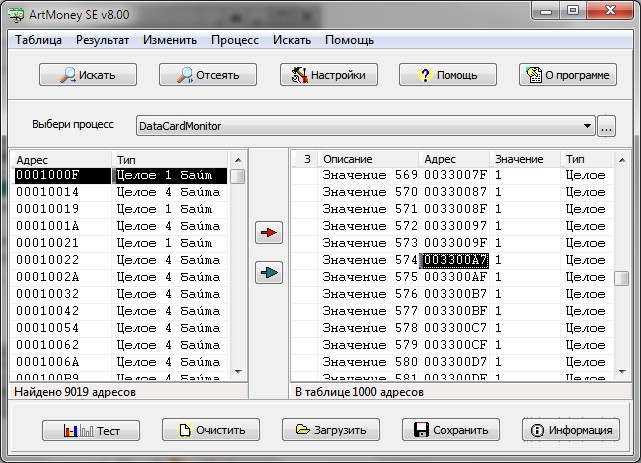Viewport: 641px width, 463px height.
Task: Save the table with Сохранить
Action: (x=451, y=430)
